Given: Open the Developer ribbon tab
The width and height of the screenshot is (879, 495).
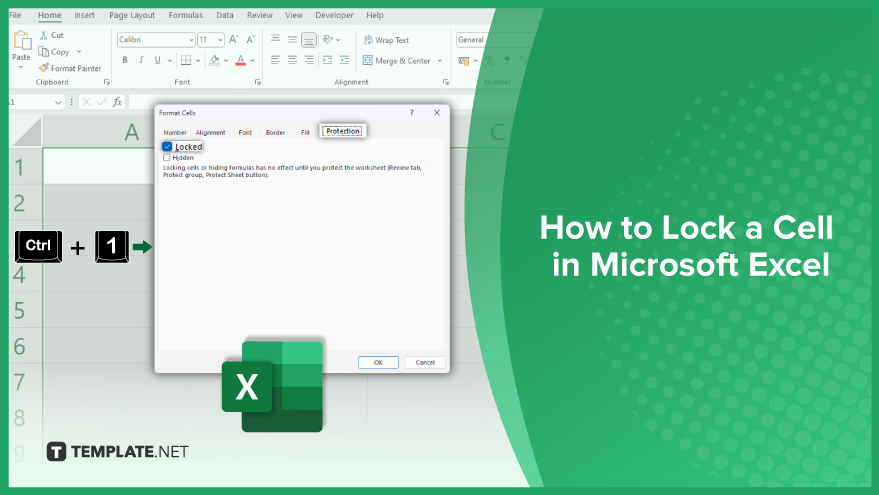Looking at the screenshot, I should tap(334, 15).
